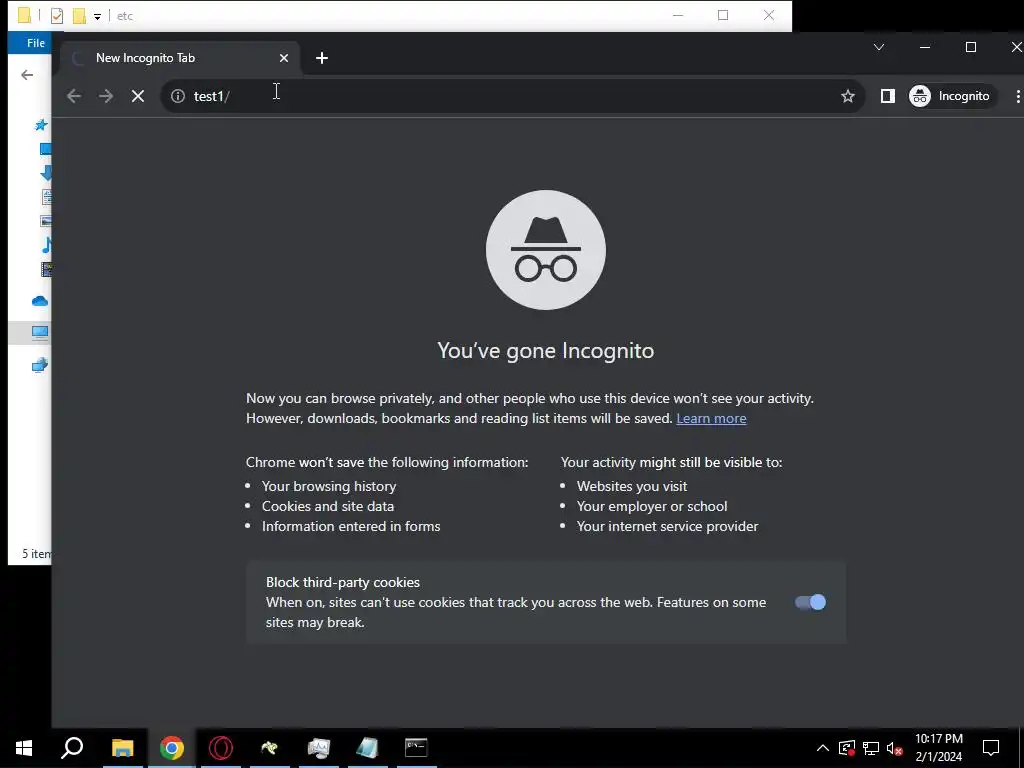This screenshot has height=768, width=1024.
Task: Click the "You've gone Incognito" heading
Action: (x=545, y=351)
